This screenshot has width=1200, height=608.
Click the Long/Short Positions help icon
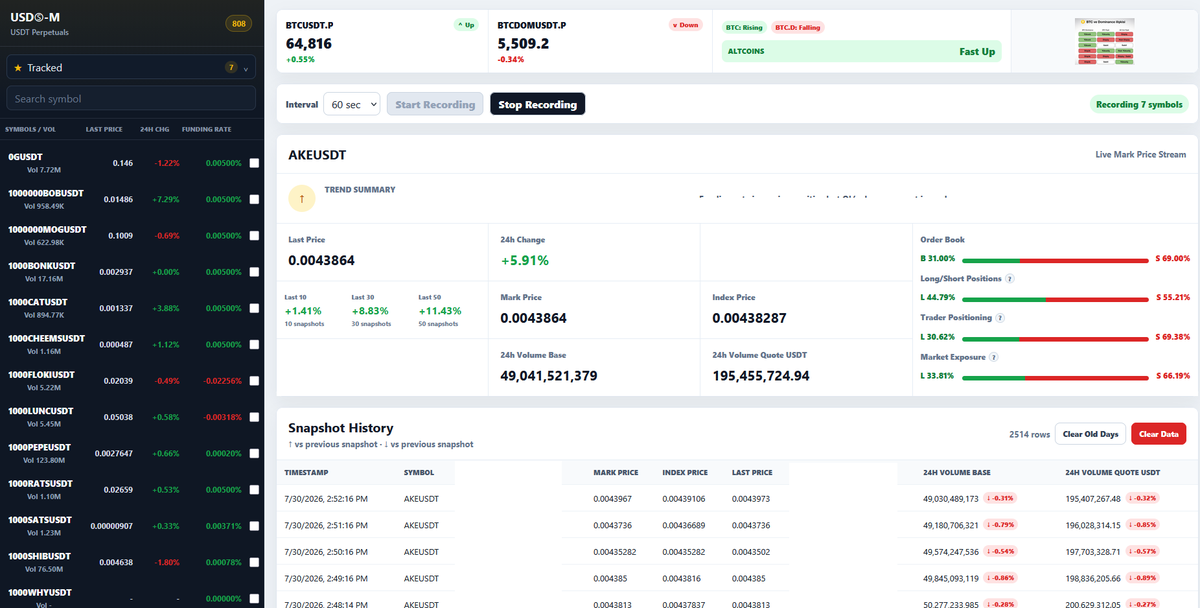click(1010, 279)
